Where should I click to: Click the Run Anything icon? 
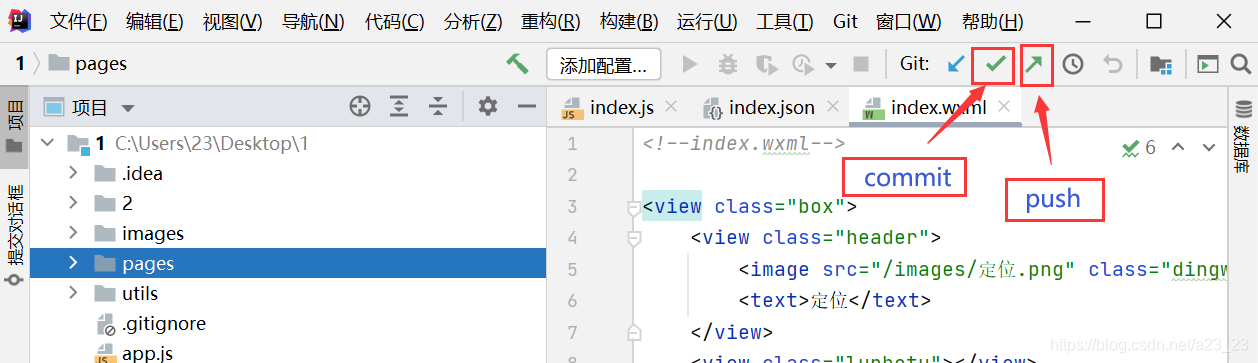tap(1208, 64)
